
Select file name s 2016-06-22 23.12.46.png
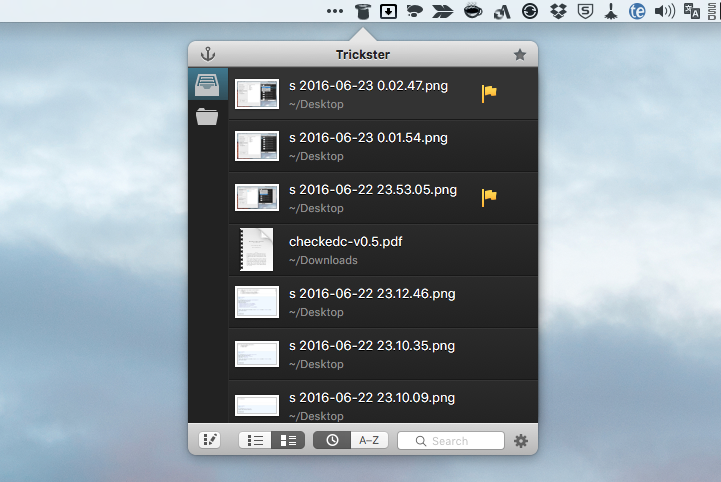click(x=372, y=294)
